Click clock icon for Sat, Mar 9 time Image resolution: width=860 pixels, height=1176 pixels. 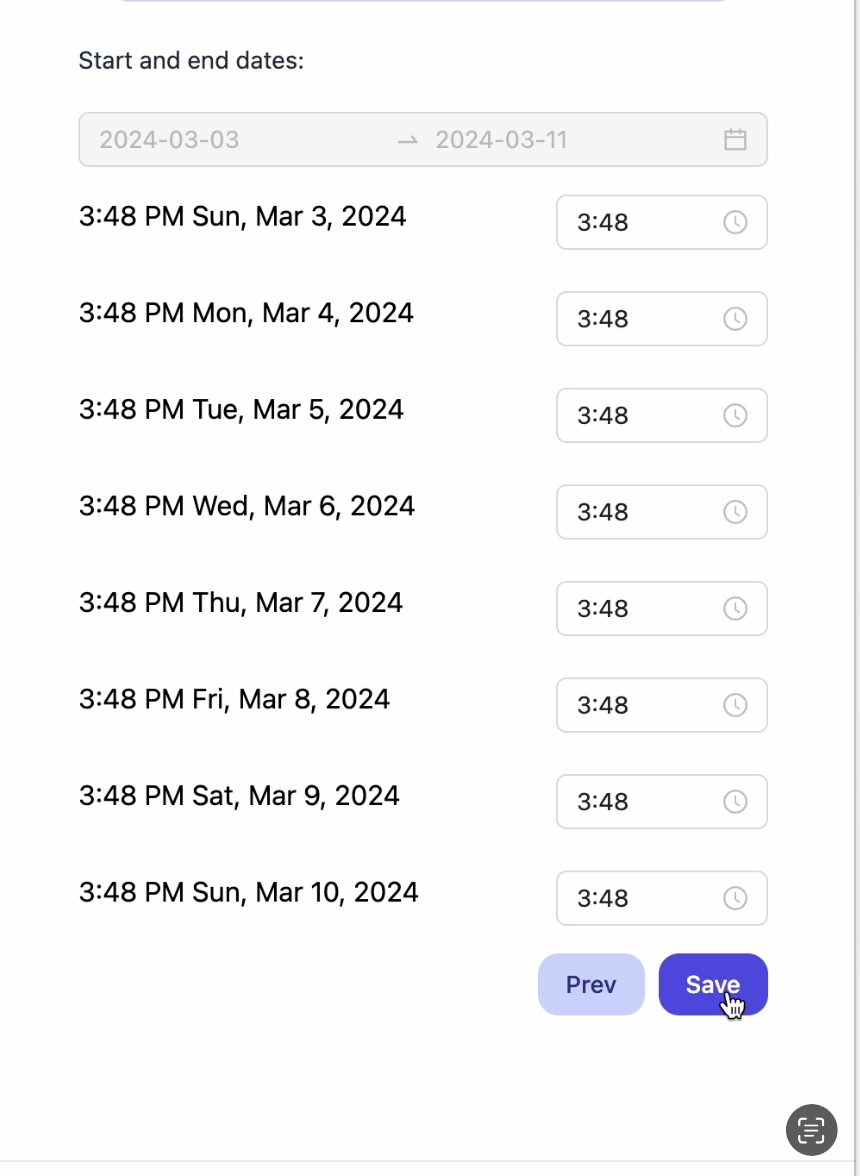click(x=735, y=801)
